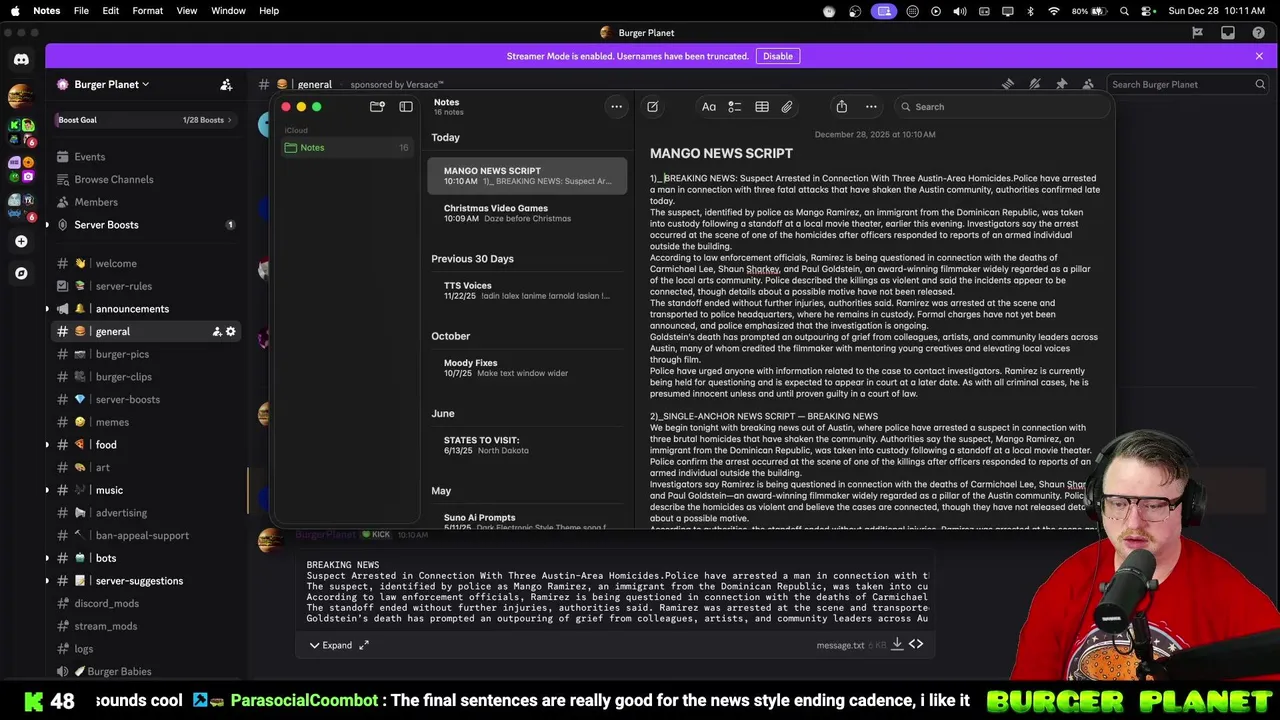Invite people via server header icon
This screenshot has width=1280, height=720.
coord(226,85)
